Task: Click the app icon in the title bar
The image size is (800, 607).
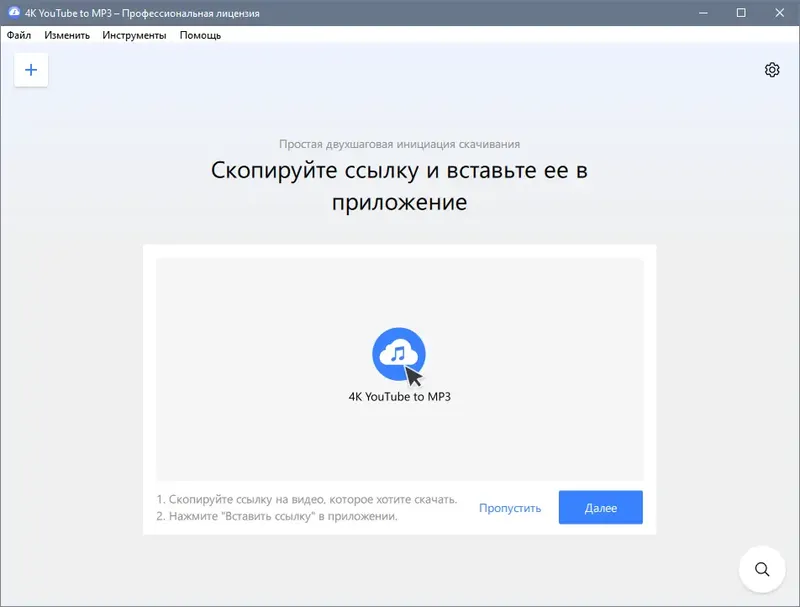Action: [13, 13]
